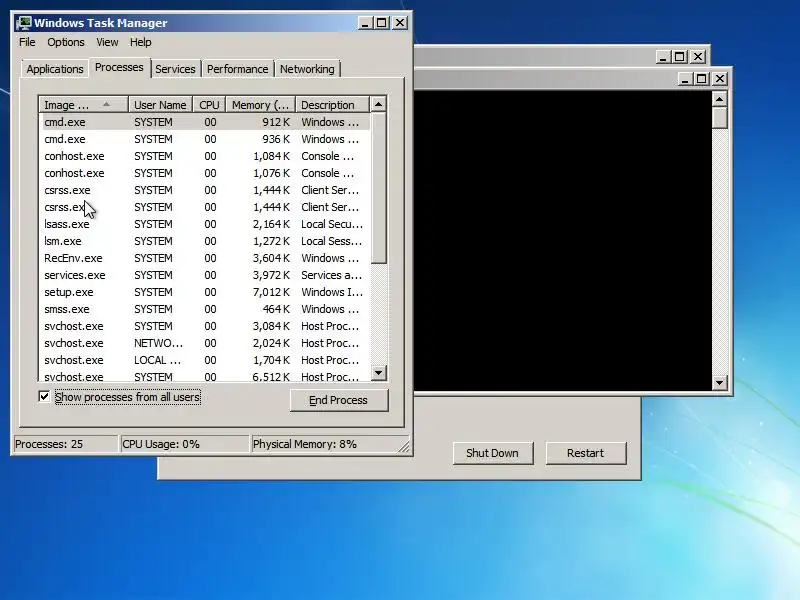The height and width of the screenshot is (600, 800).
Task: Open the Help menu
Action: pos(140,42)
